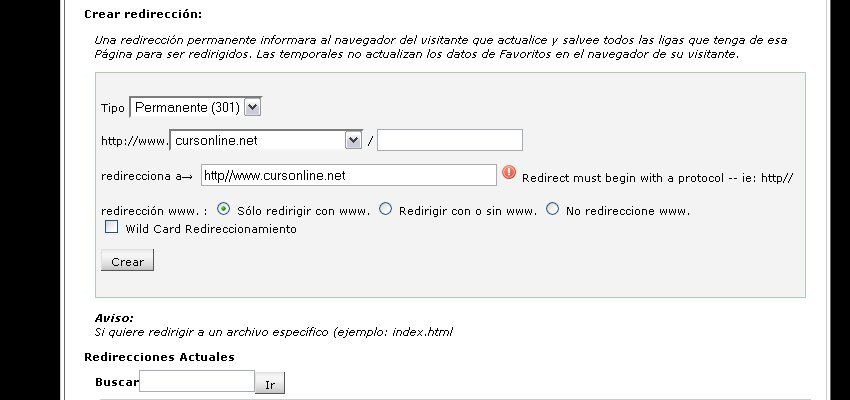This screenshot has width=850, height=400.
Task: Click the red error warning icon
Action: tap(508, 173)
